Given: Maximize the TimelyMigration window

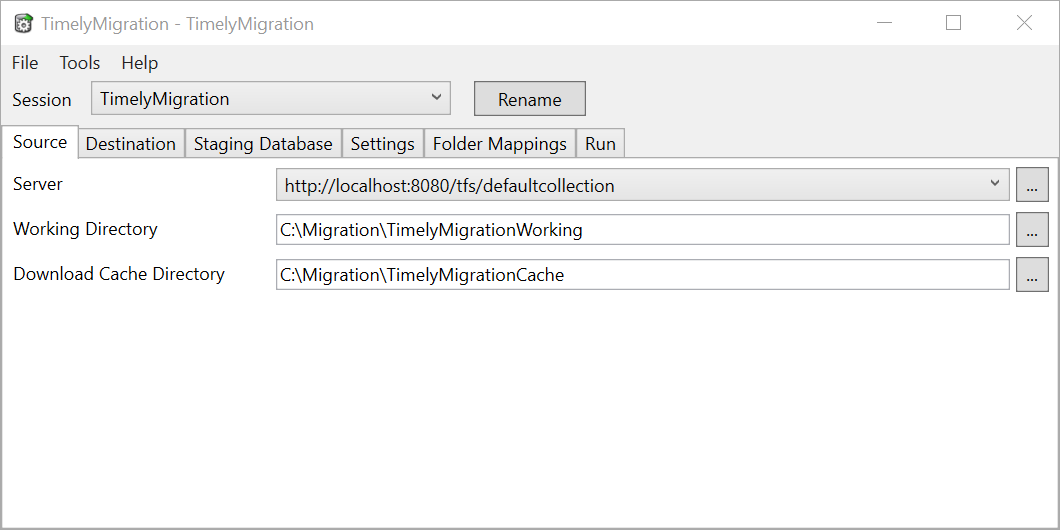Looking at the screenshot, I should (x=954, y=23).
